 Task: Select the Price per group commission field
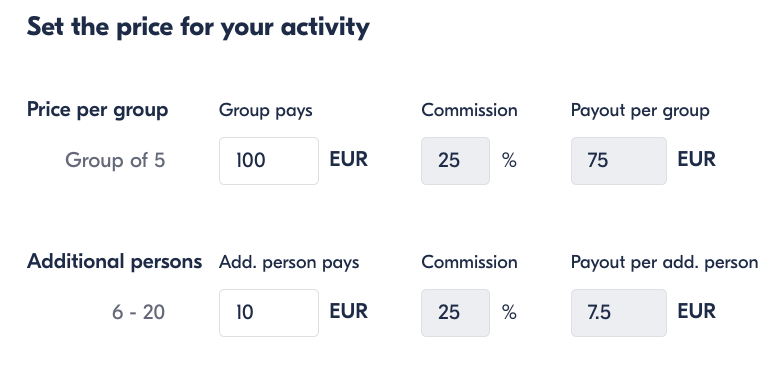pyautogui.click(x=456, y=161)
